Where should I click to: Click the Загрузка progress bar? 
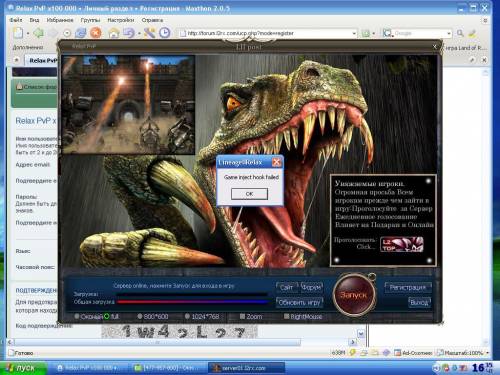193,294
